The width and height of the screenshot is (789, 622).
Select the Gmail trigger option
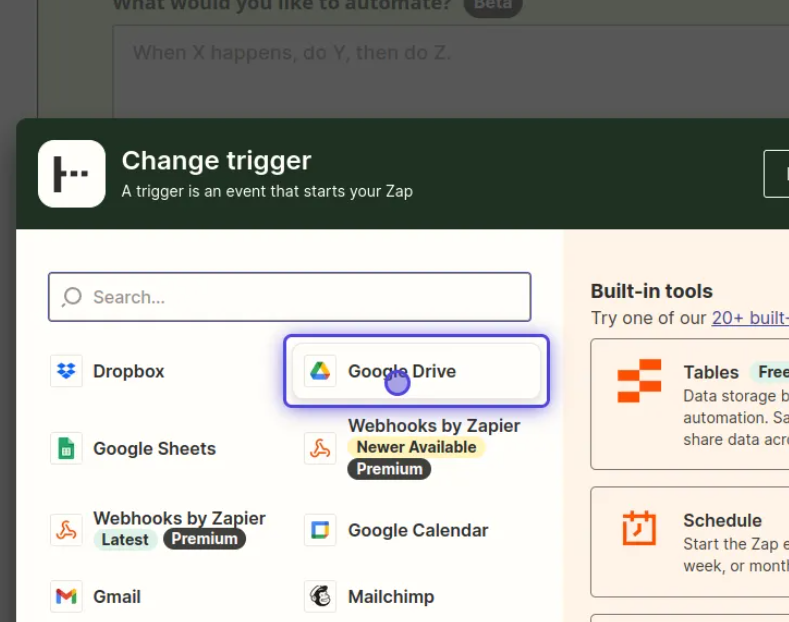pos(117,597)
